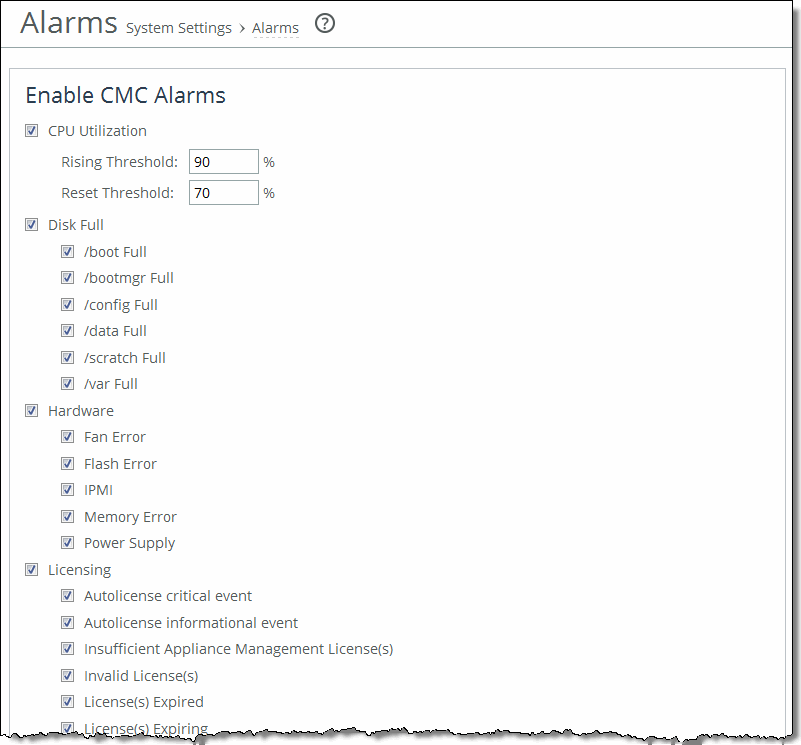
Task: Disable the Licensing alarm category
Action: (31, 569)
